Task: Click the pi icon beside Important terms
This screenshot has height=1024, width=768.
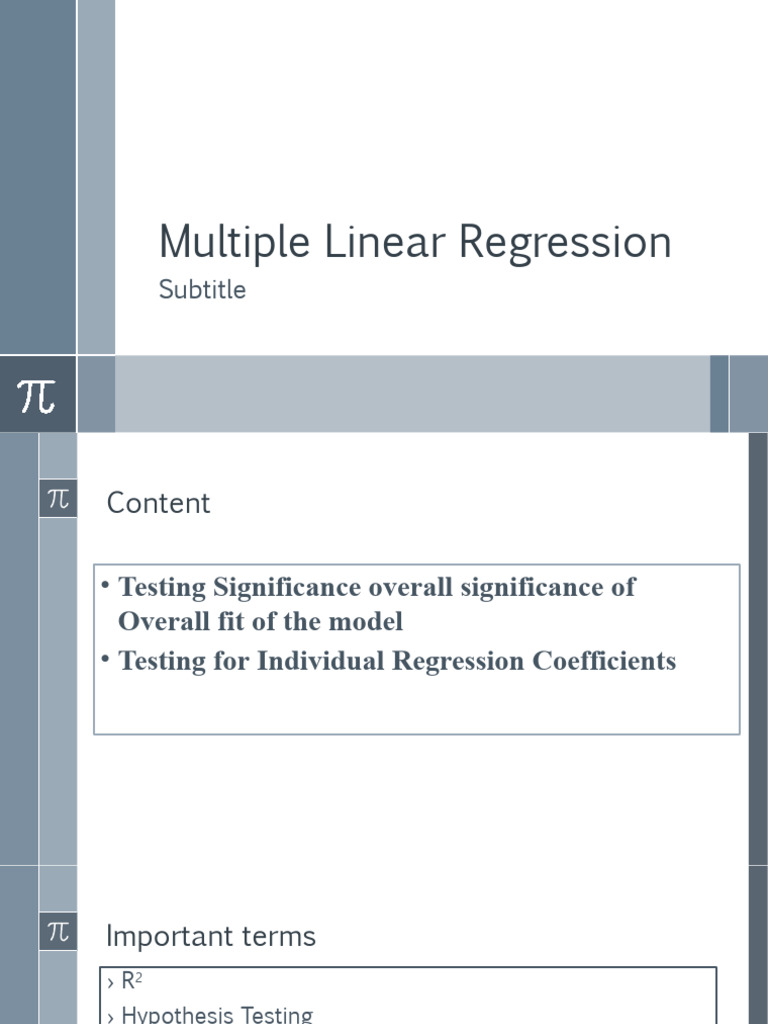Action: (x=58, y=932)
